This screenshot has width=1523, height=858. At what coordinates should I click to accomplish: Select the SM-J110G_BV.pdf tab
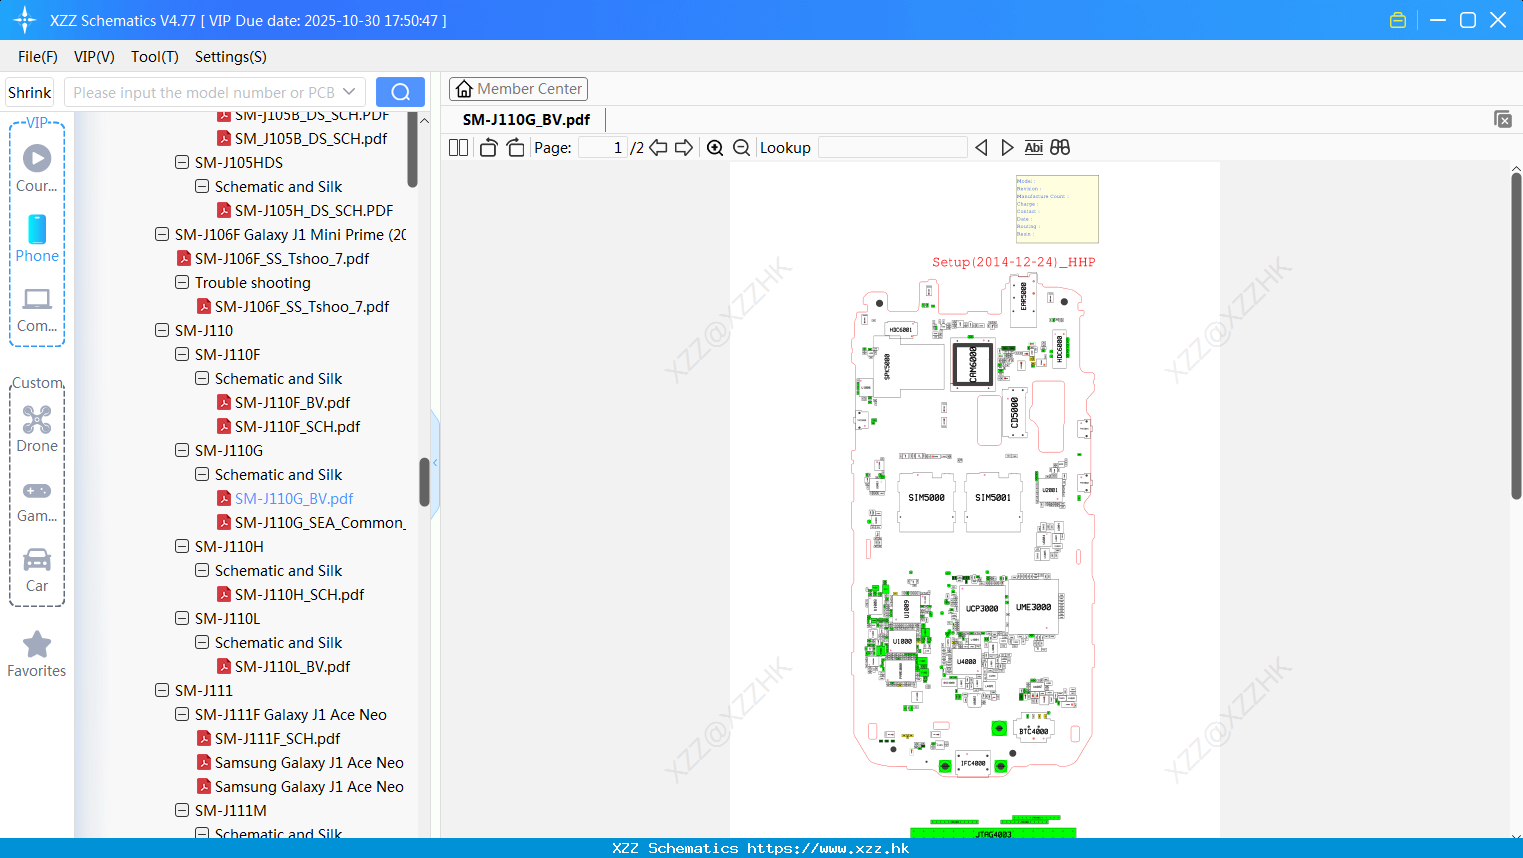coord(526,119)
